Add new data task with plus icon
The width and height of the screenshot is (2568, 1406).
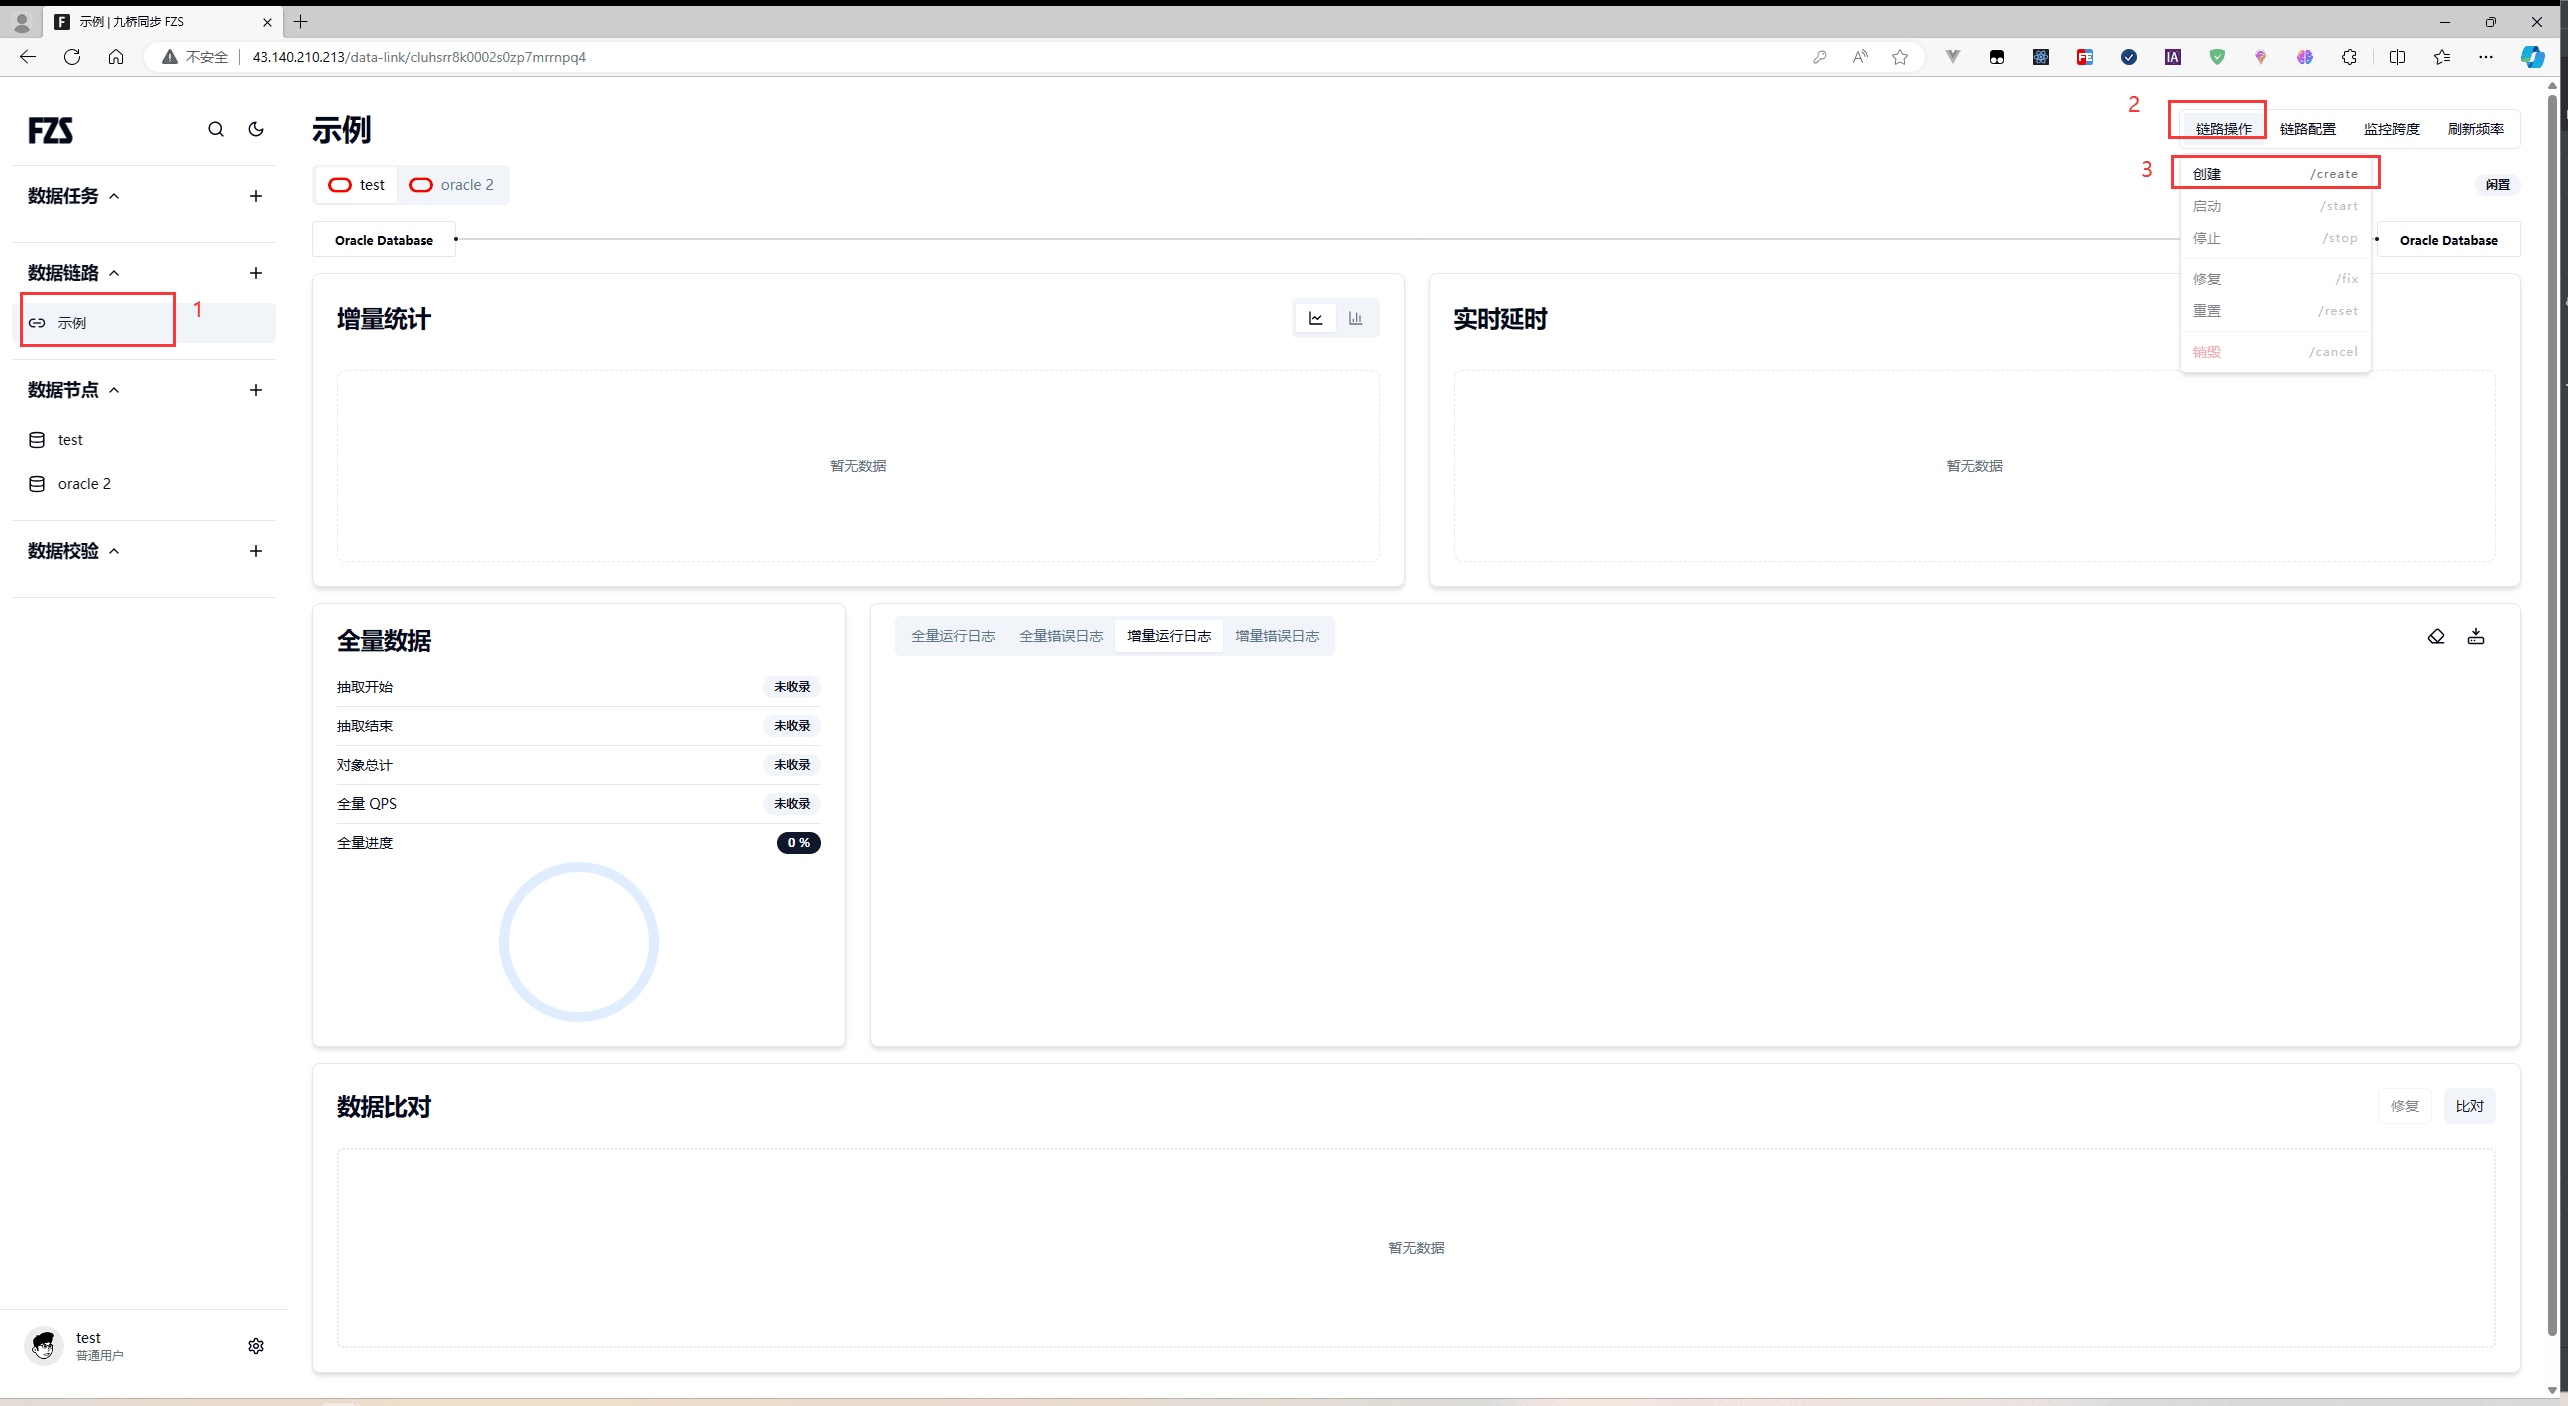pos(256,196)
